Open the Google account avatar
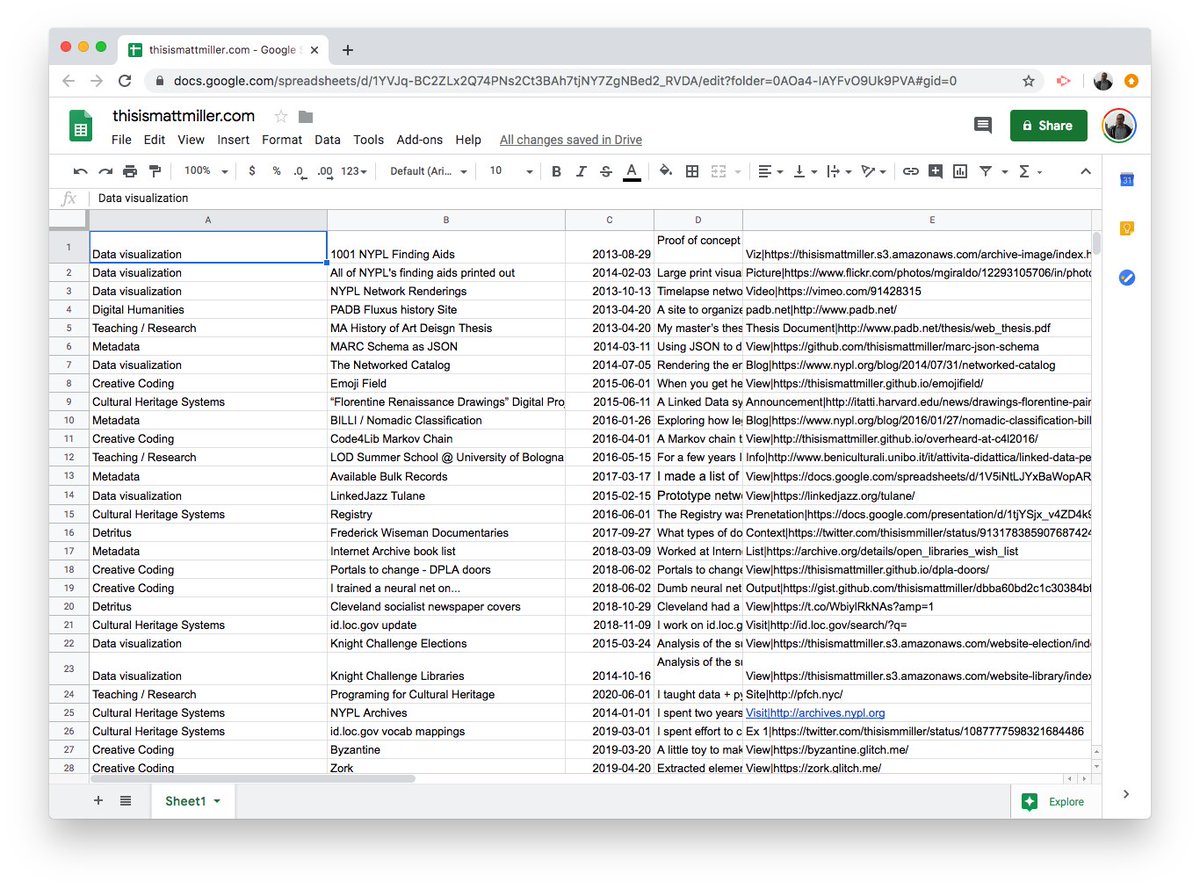The image size is (1200, 889). pos(1119,125)
